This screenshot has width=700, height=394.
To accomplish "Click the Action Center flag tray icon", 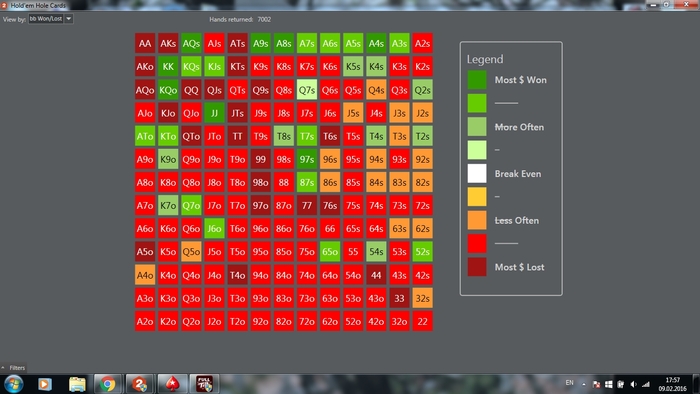I will tap(596, 384).
